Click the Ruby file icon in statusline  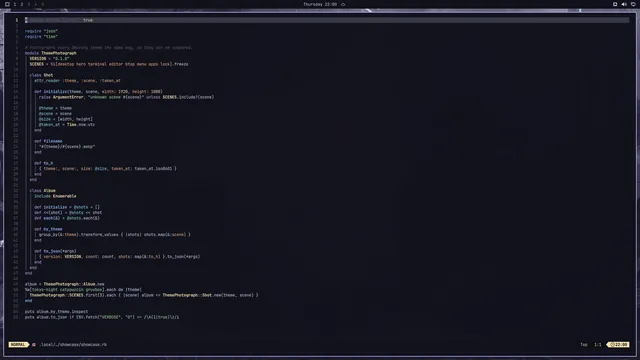34,344
